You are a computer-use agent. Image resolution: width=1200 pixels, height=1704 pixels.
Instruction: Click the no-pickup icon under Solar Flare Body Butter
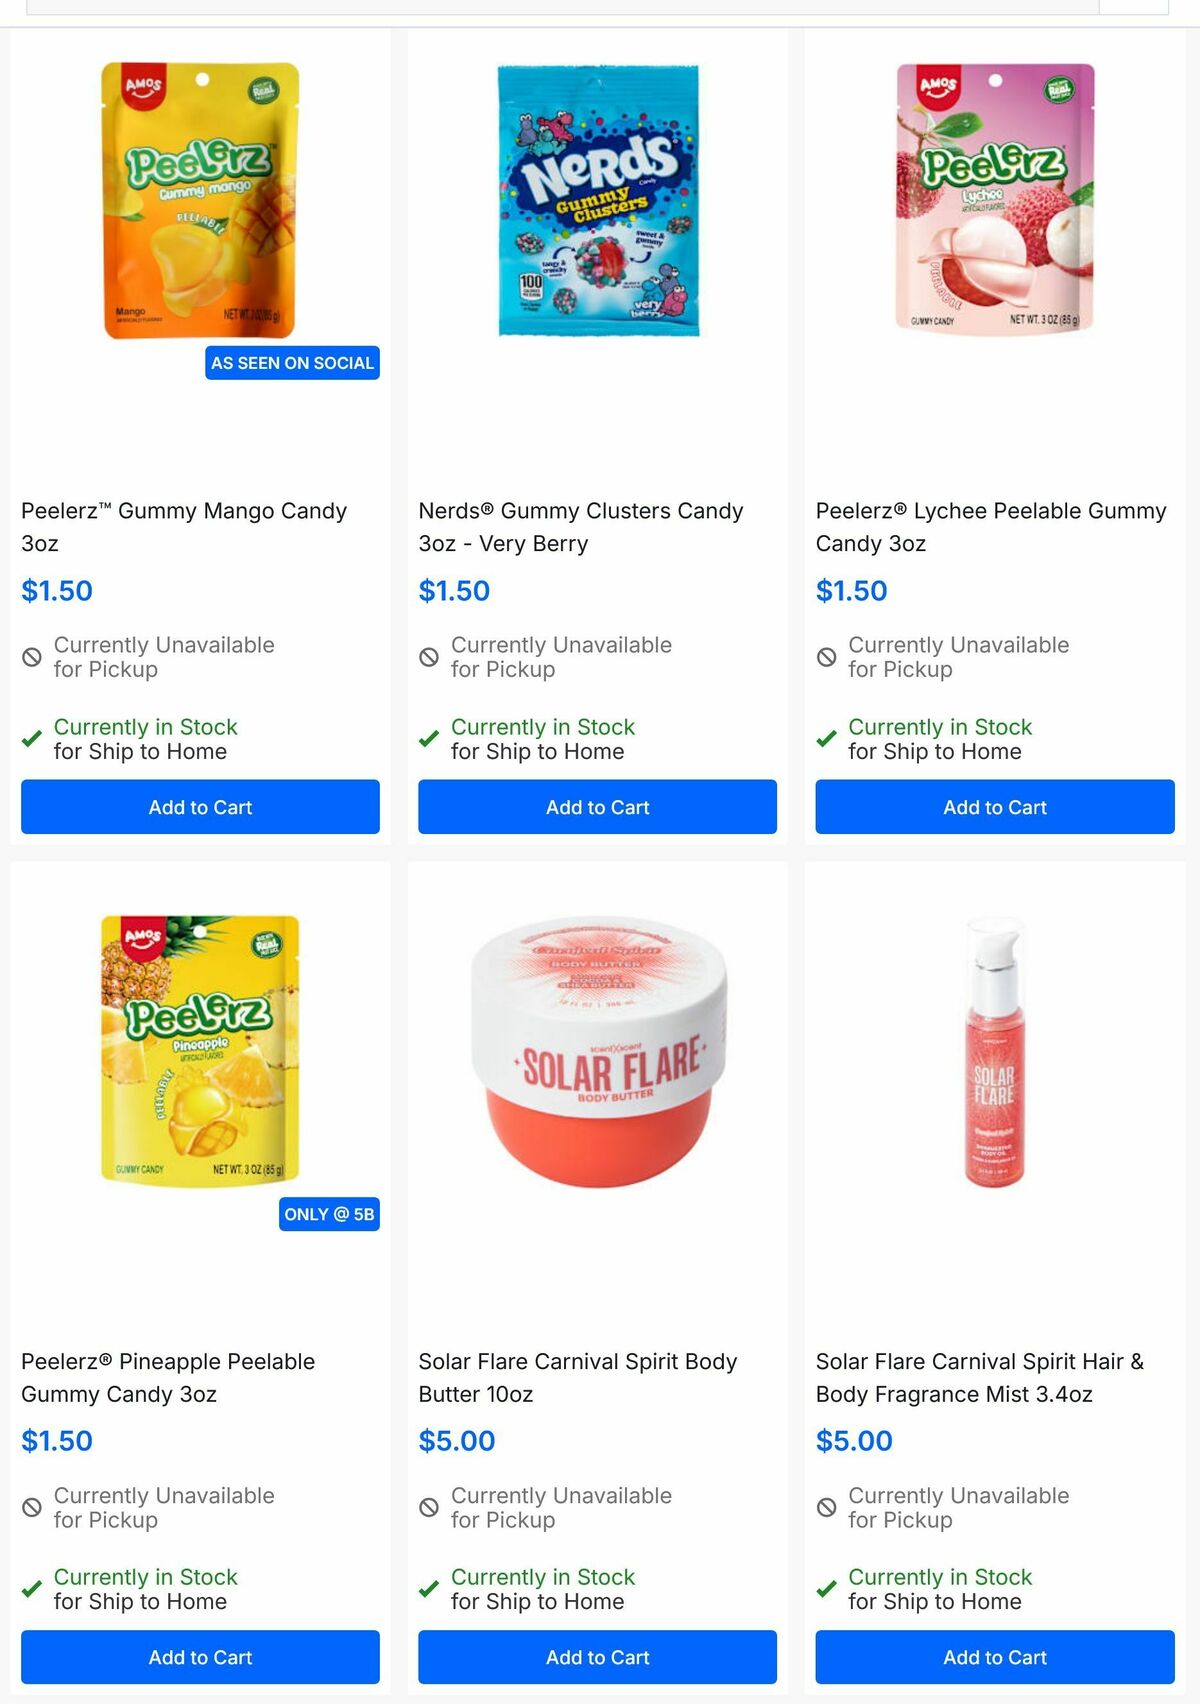coord(429,1507)
